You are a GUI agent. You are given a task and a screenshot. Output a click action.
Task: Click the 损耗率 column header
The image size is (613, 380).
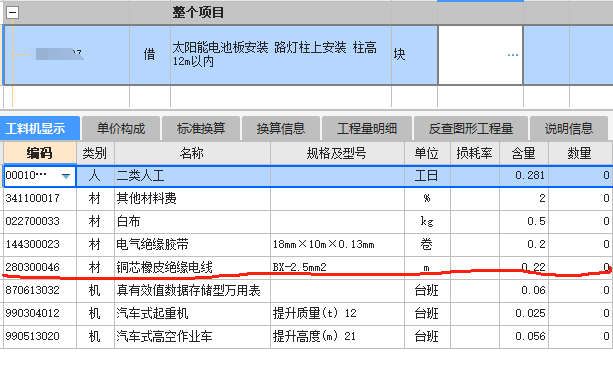[475, 153]
